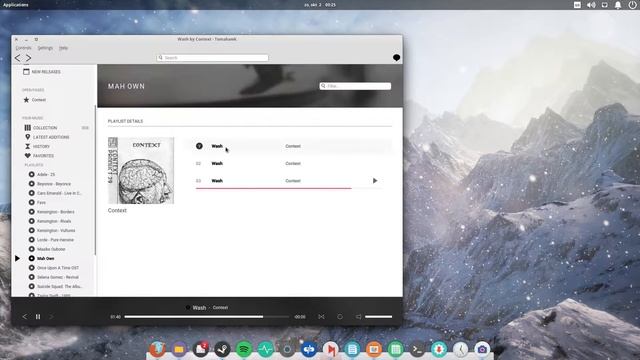Open the Controls menu

point(23,48)
